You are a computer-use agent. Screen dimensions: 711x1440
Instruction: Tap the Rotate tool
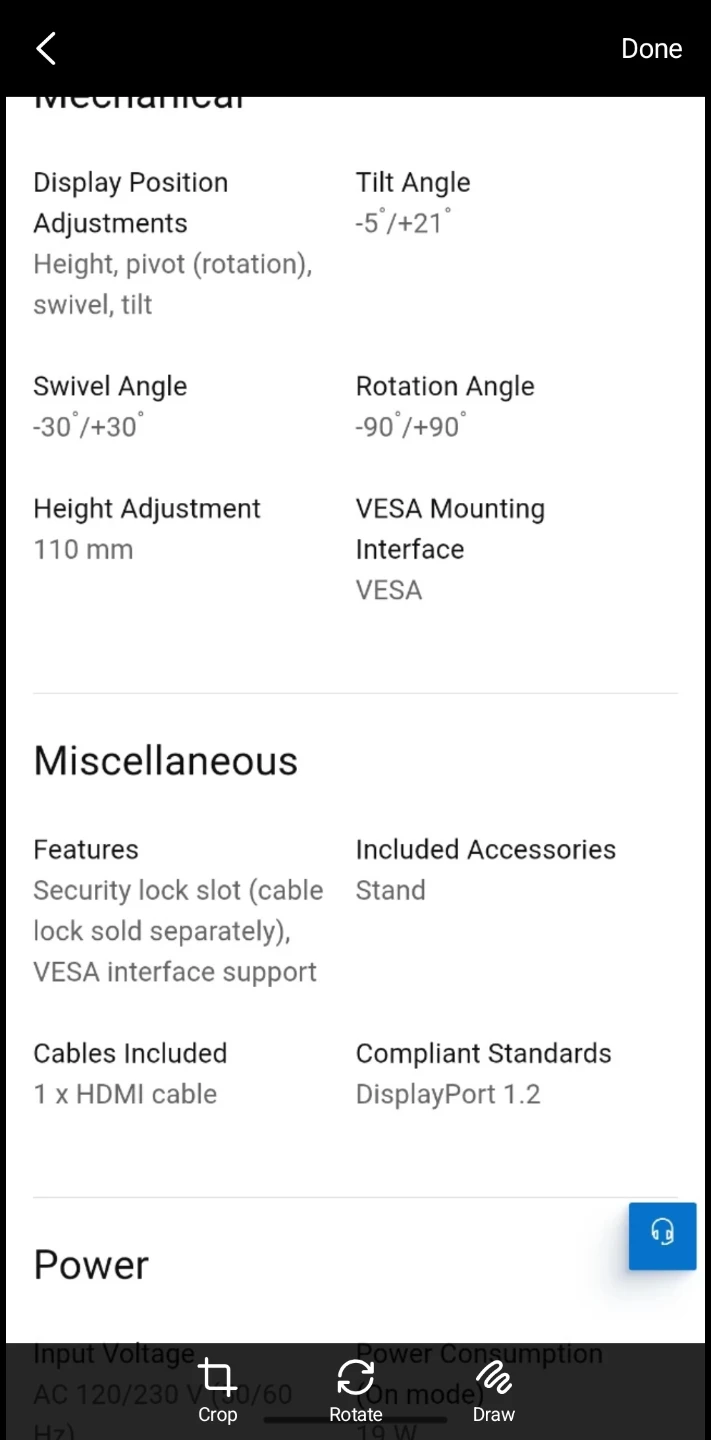click(x=356, y=1388)
